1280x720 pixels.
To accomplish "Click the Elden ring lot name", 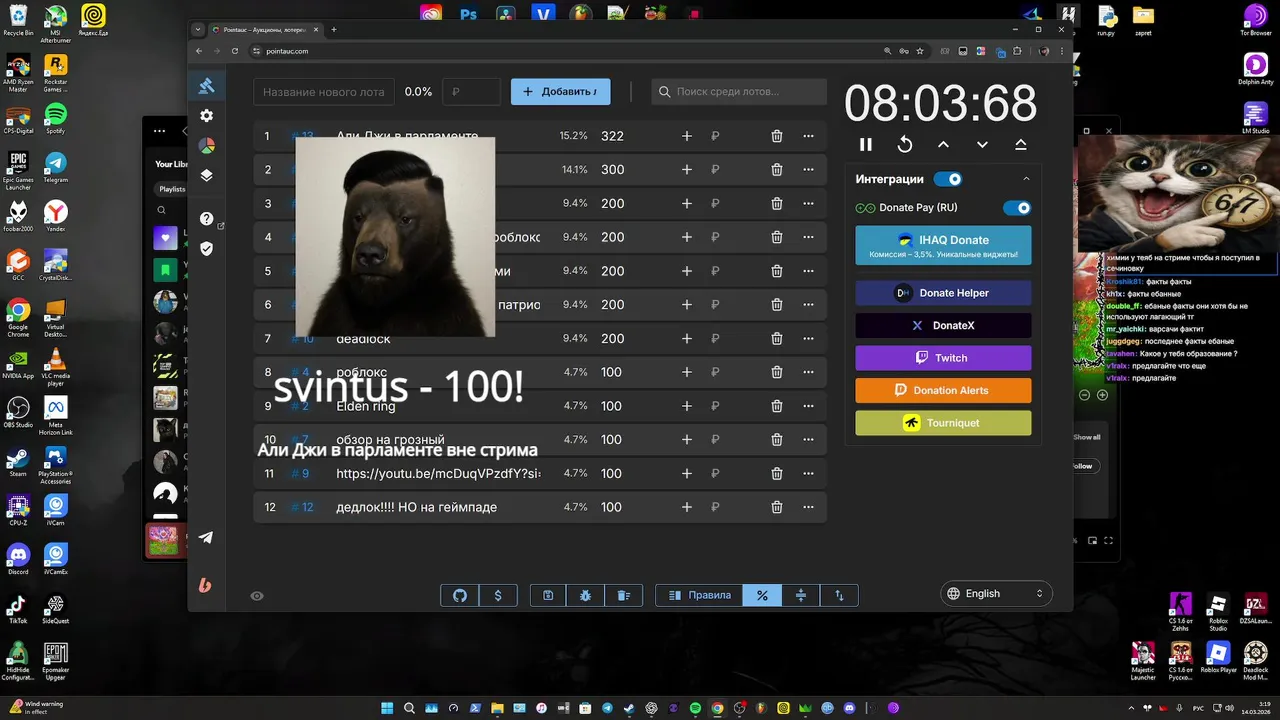I will click(366, 406).
